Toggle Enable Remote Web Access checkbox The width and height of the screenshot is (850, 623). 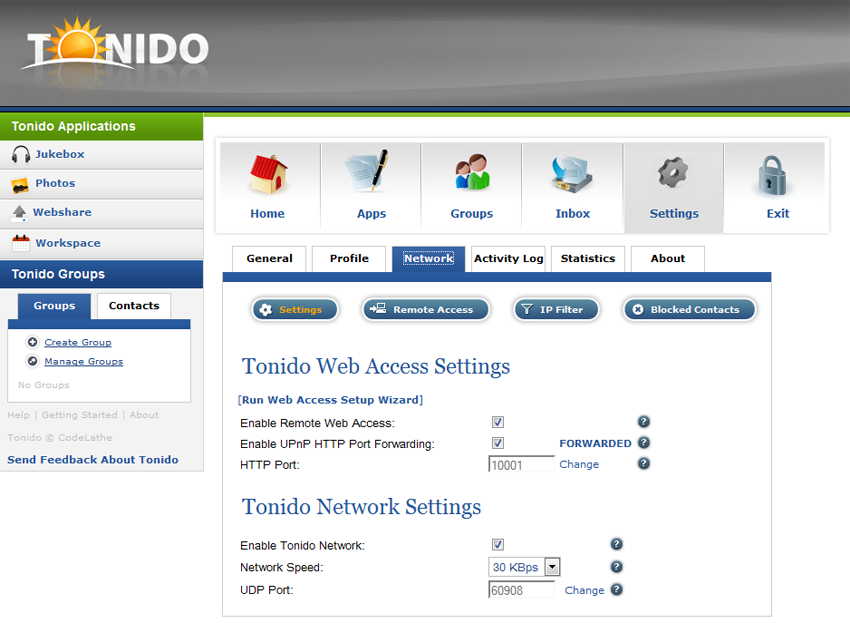pyautogui.click(x=498, y=422)
